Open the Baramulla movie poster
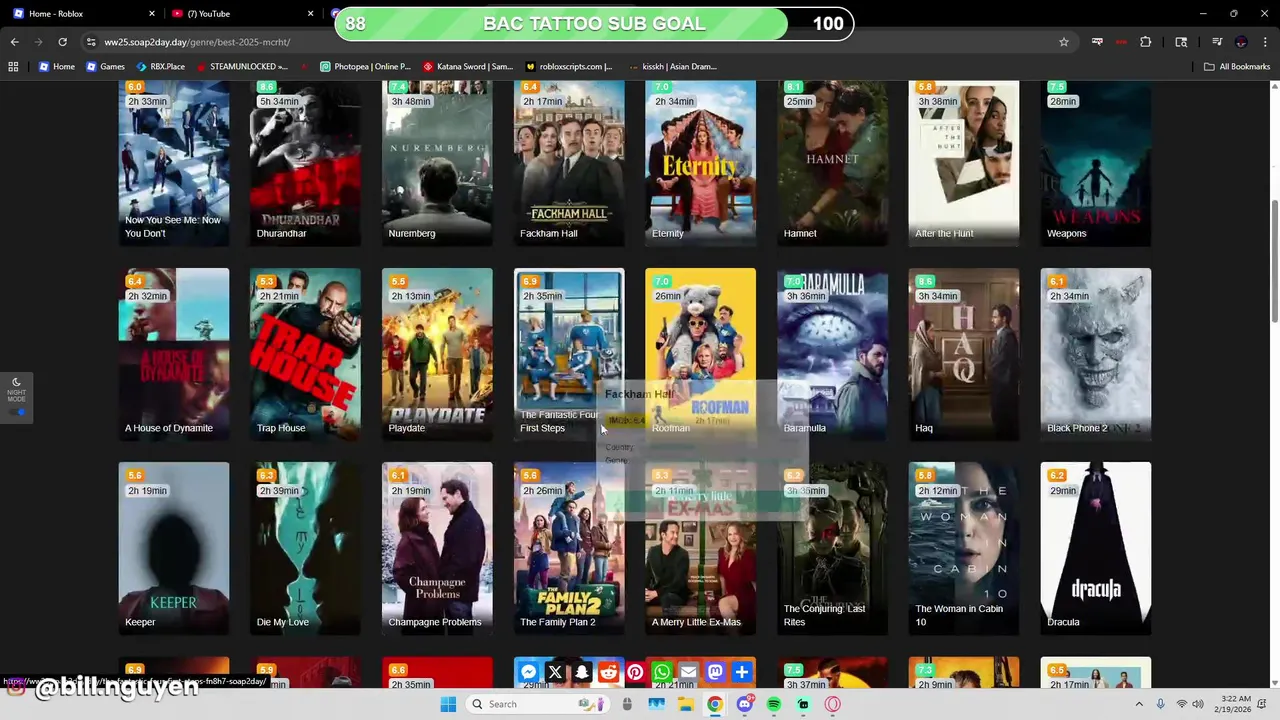Image resolution: width=1280 pixels, height=720 pixels. [x=832, y=354]
